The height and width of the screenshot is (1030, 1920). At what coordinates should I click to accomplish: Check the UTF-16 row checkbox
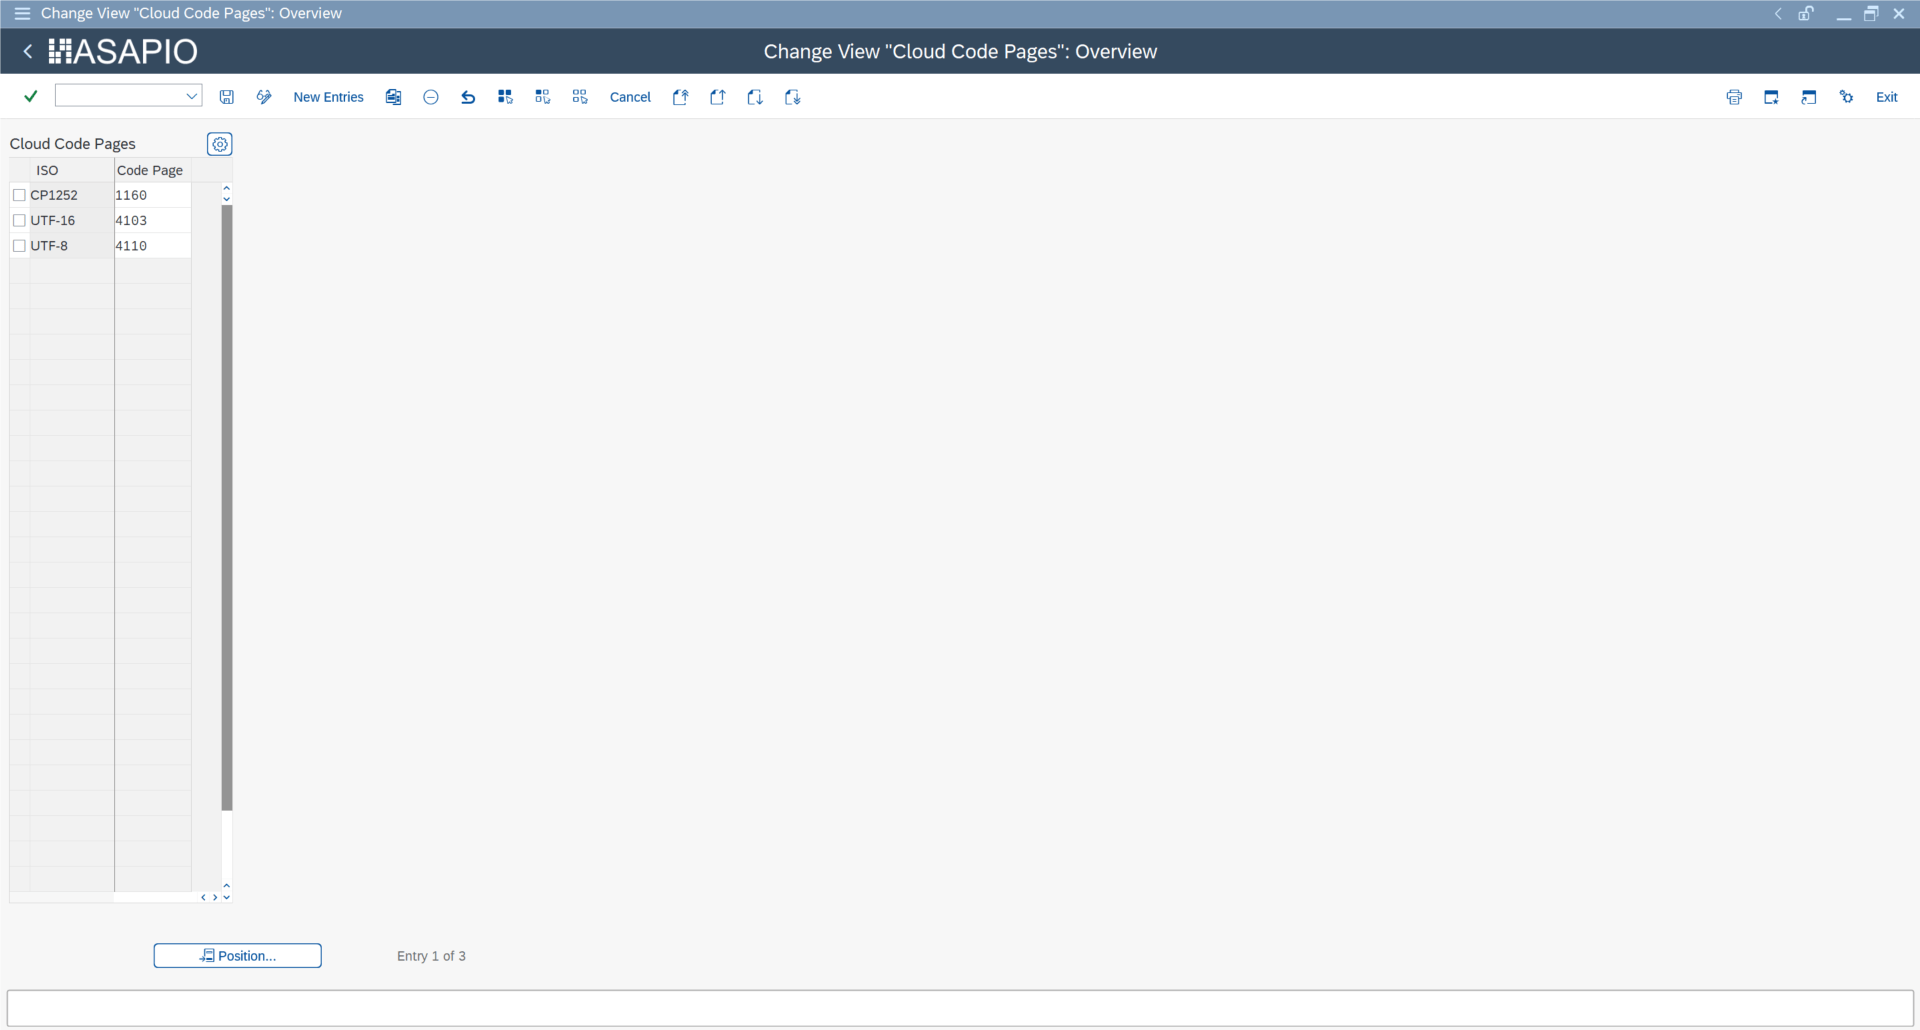click(19, 220)
